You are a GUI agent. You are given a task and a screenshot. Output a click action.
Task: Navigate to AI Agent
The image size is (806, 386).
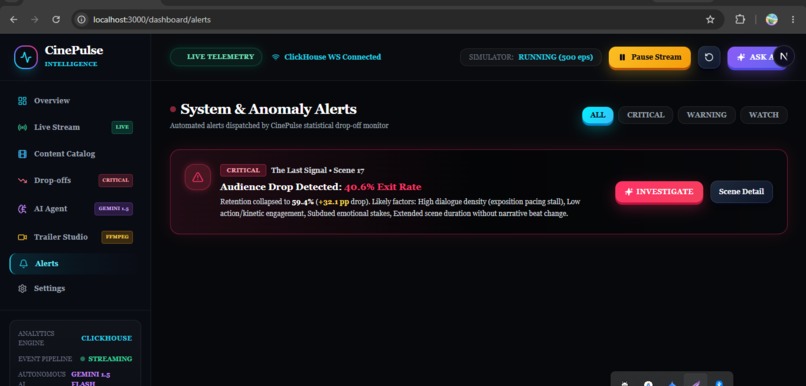click(75, 209)
